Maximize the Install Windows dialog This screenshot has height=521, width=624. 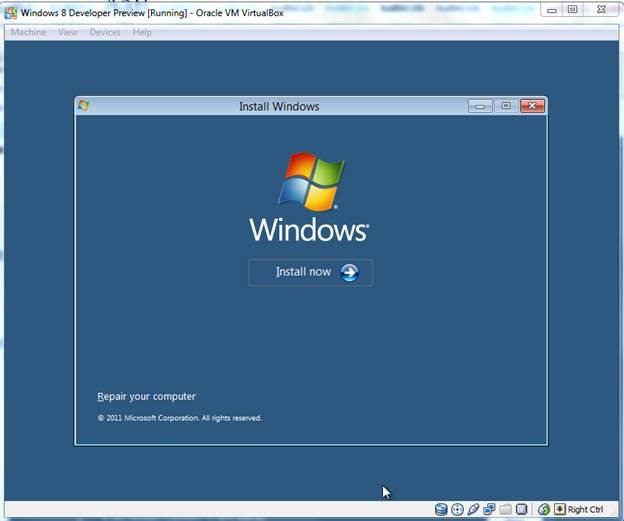point(506,106)
